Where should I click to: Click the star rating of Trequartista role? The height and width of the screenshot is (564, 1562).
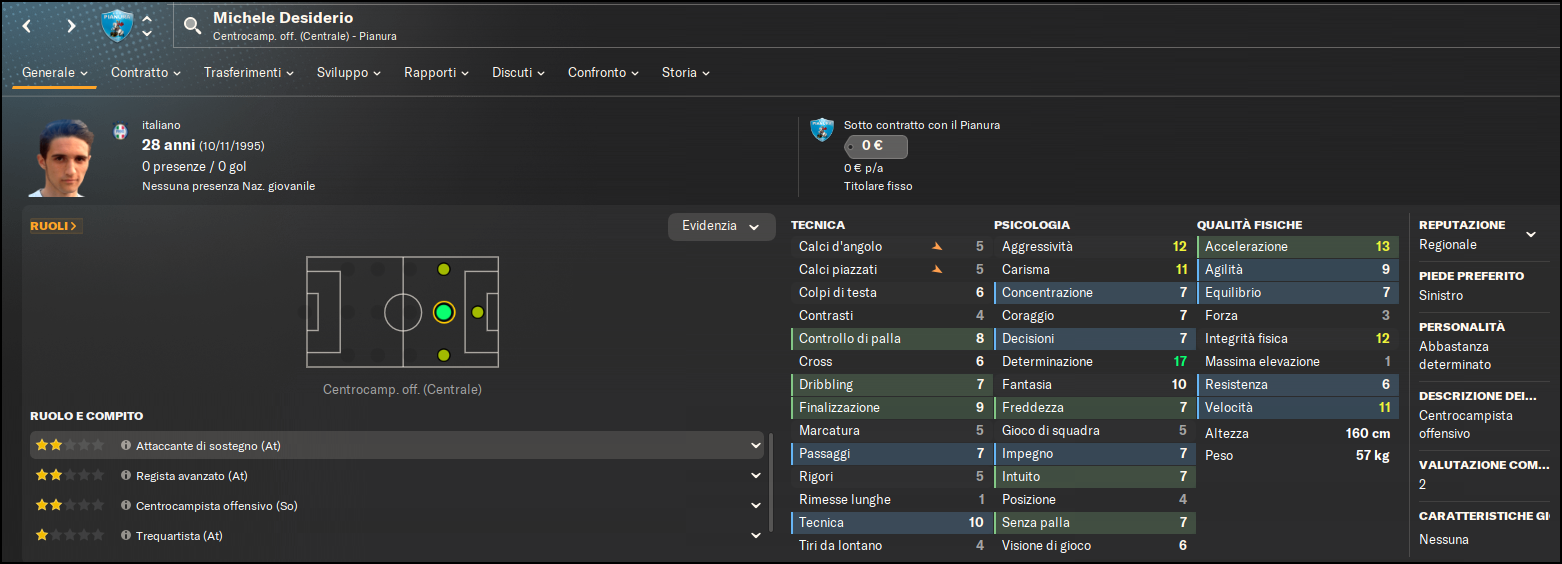(70, 536)
